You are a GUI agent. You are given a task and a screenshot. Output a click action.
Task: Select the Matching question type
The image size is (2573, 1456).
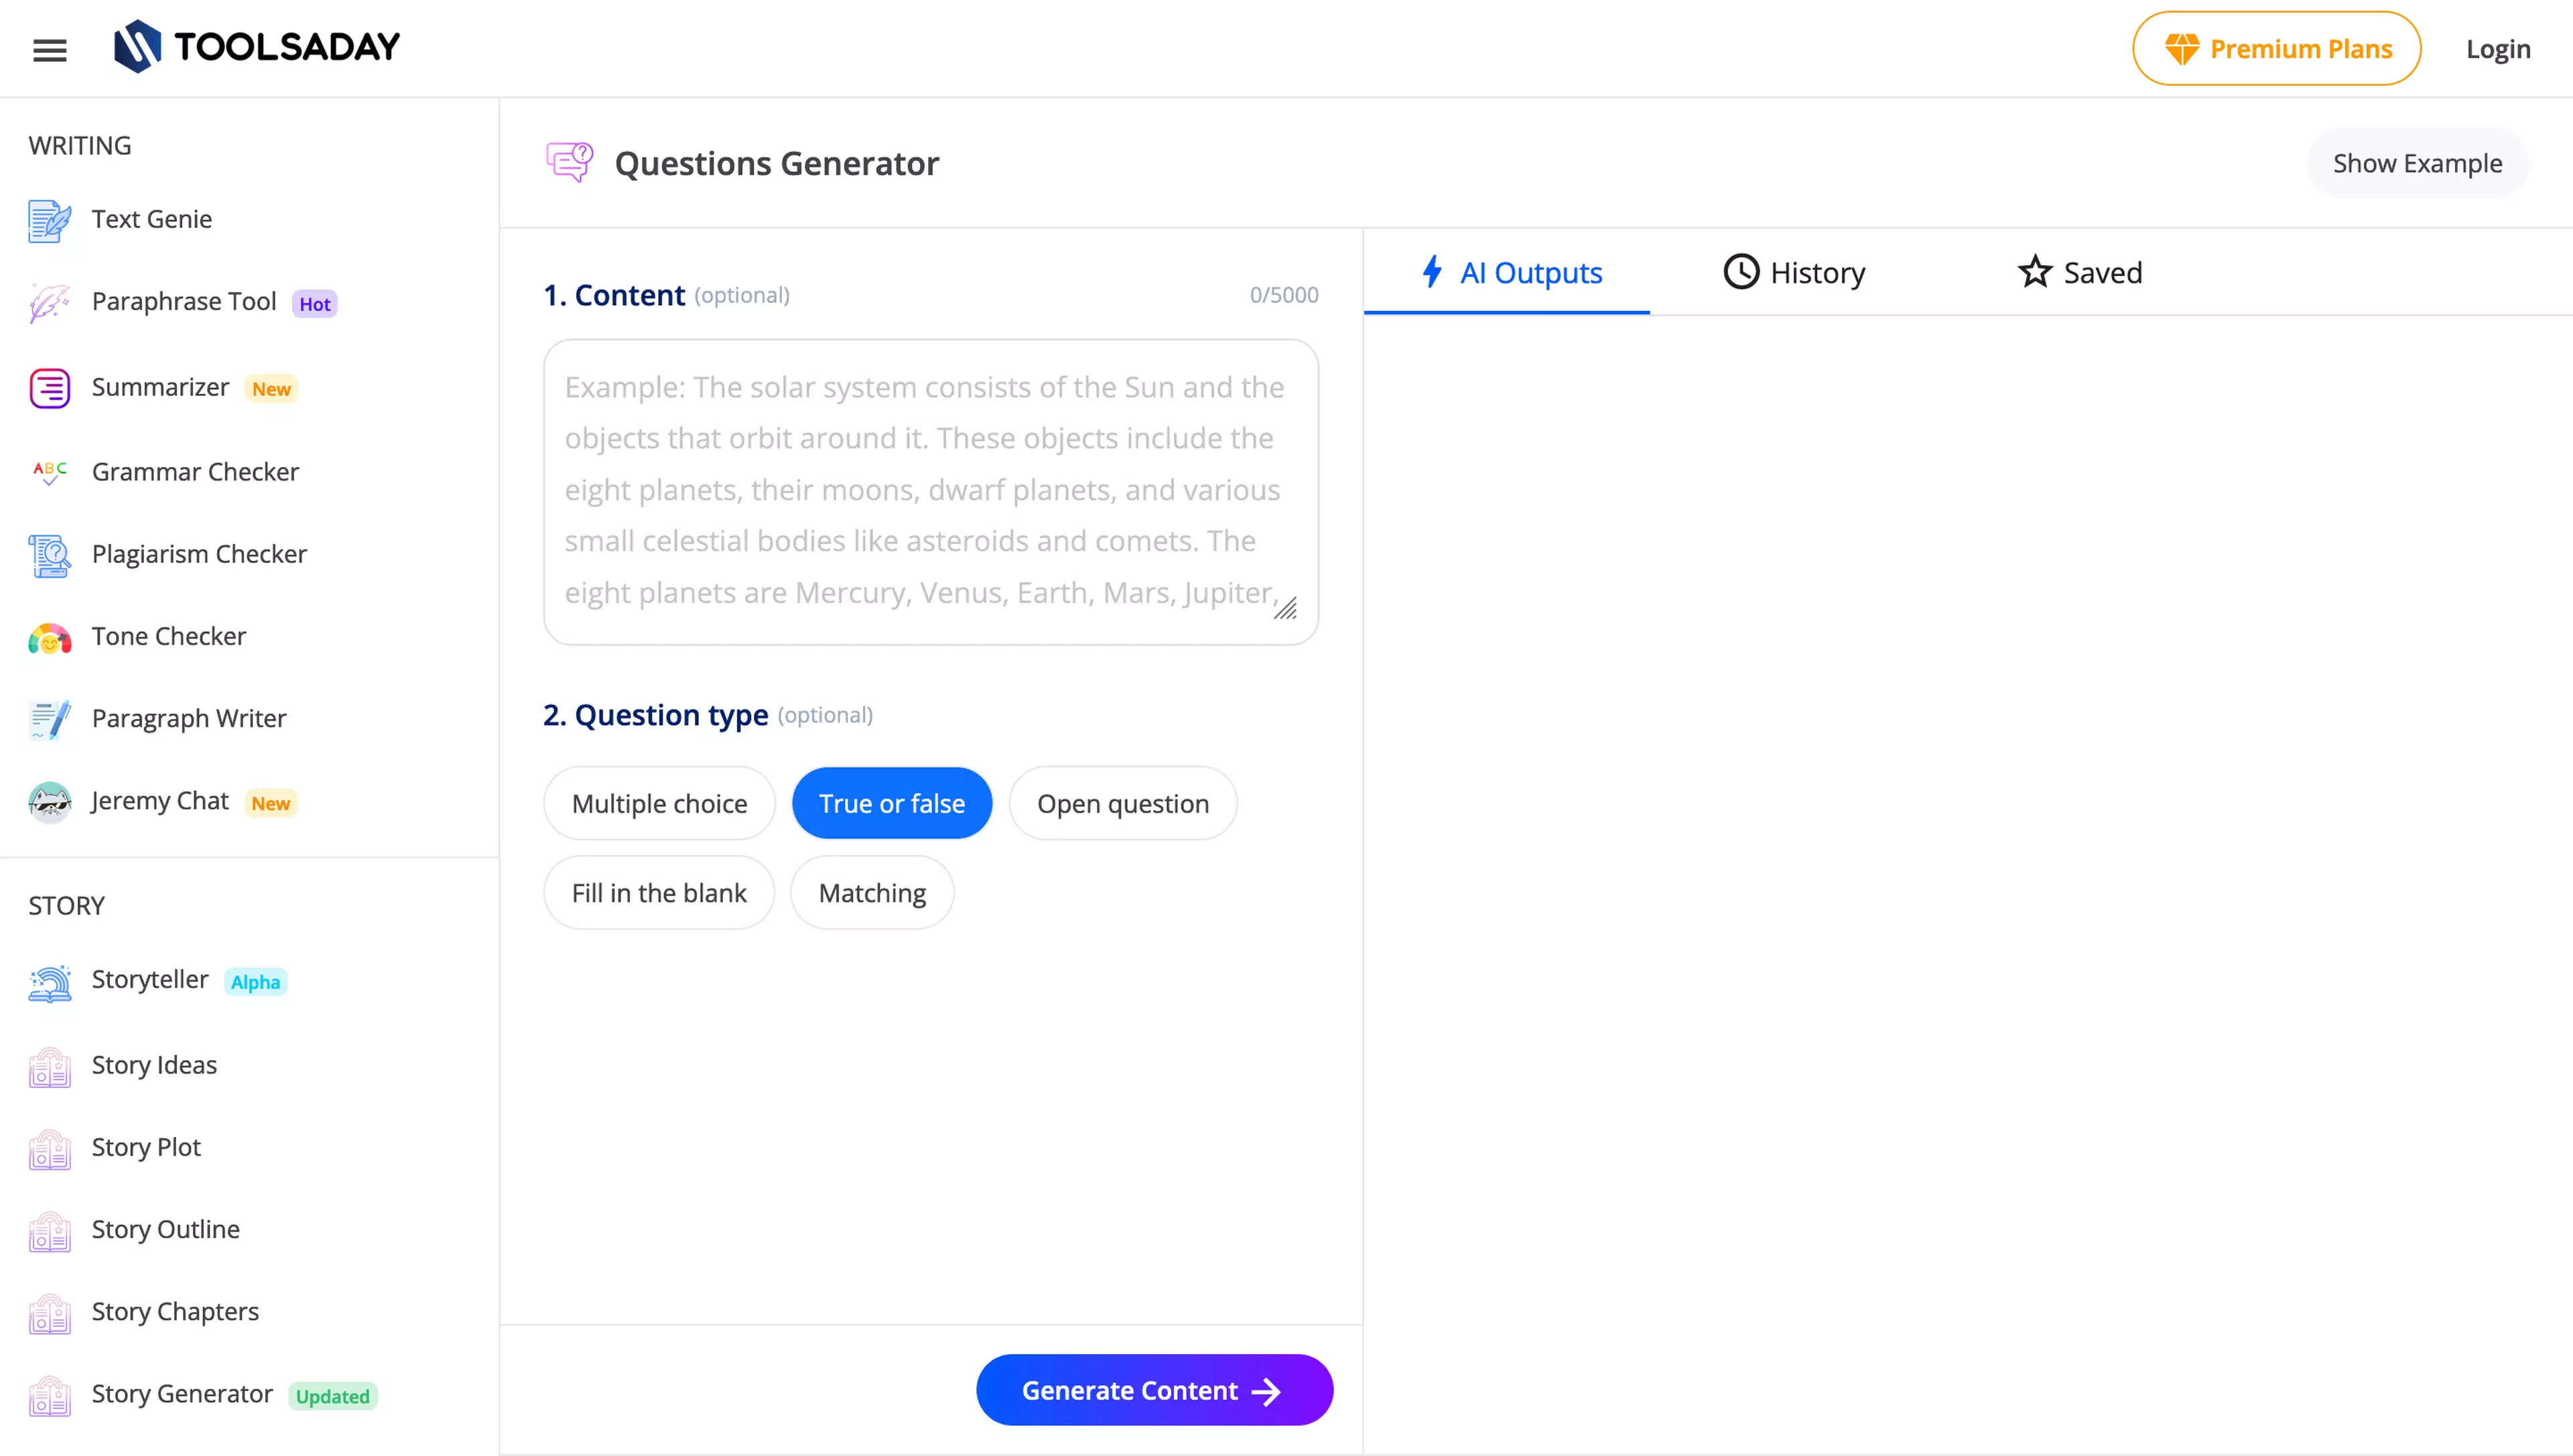[872, 892]
